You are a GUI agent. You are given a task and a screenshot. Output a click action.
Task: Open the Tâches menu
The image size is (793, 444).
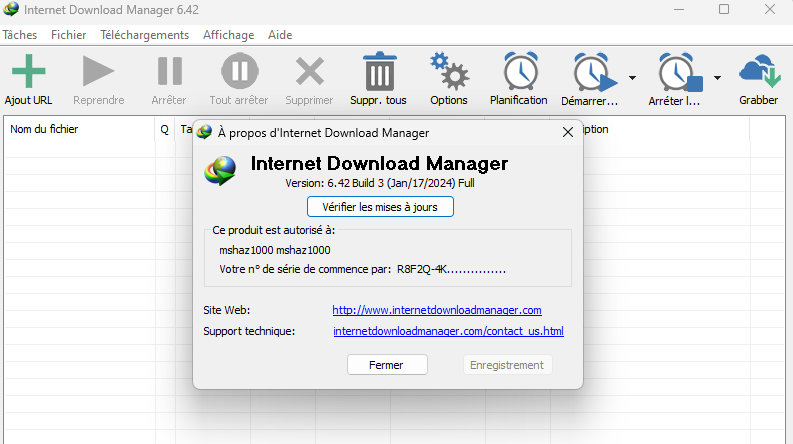point(20,35)
